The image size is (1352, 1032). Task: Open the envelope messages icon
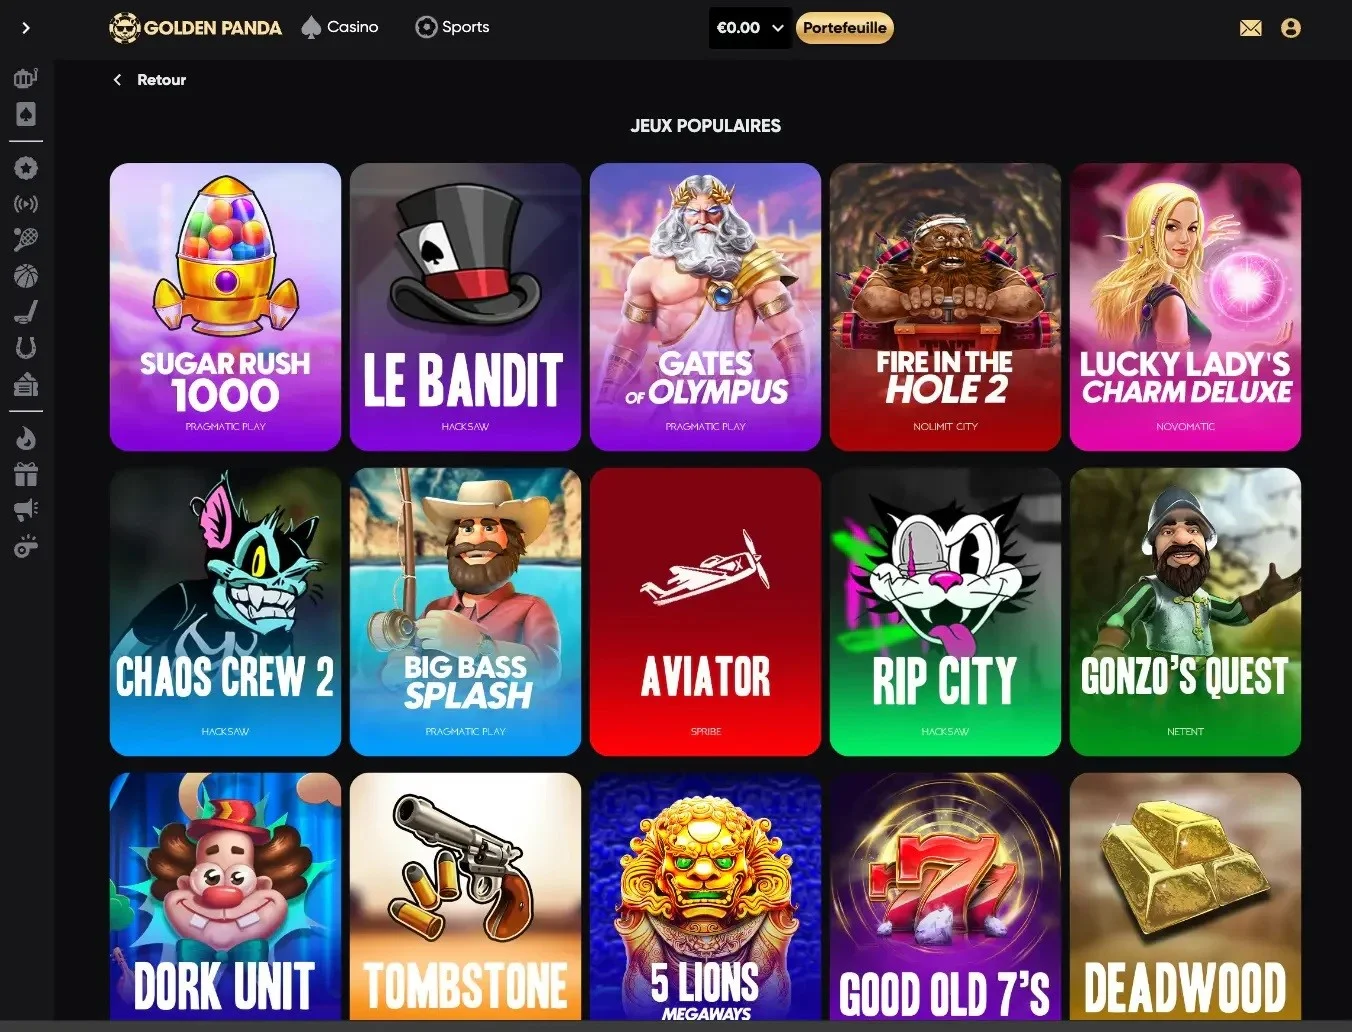point(1250,28)
